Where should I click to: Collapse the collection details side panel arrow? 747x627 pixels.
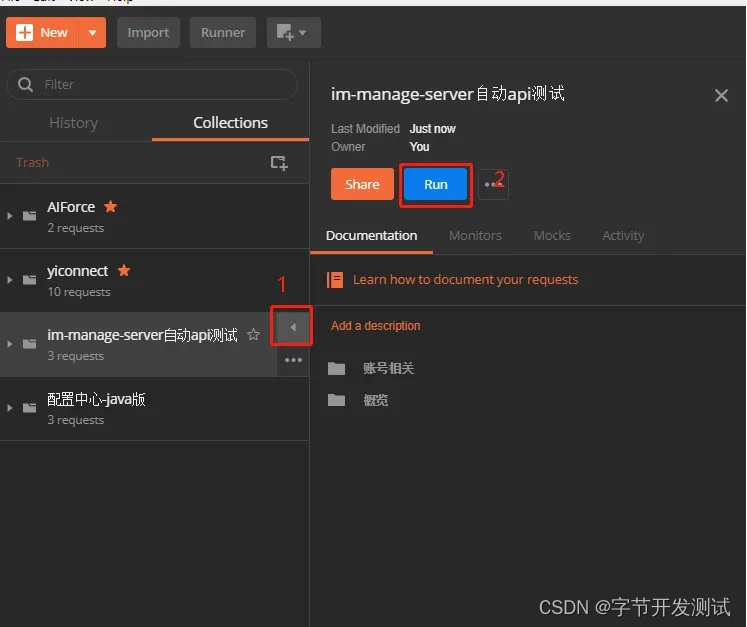(x=292, y=327)
